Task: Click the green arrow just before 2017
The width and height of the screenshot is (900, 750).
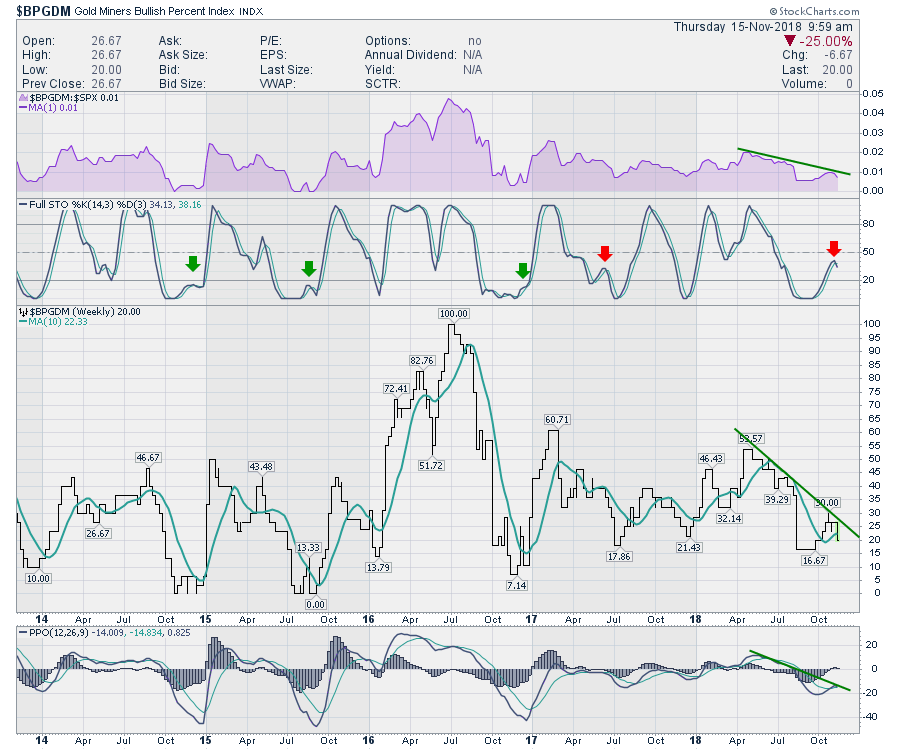Action: click(x=522, y=269)
